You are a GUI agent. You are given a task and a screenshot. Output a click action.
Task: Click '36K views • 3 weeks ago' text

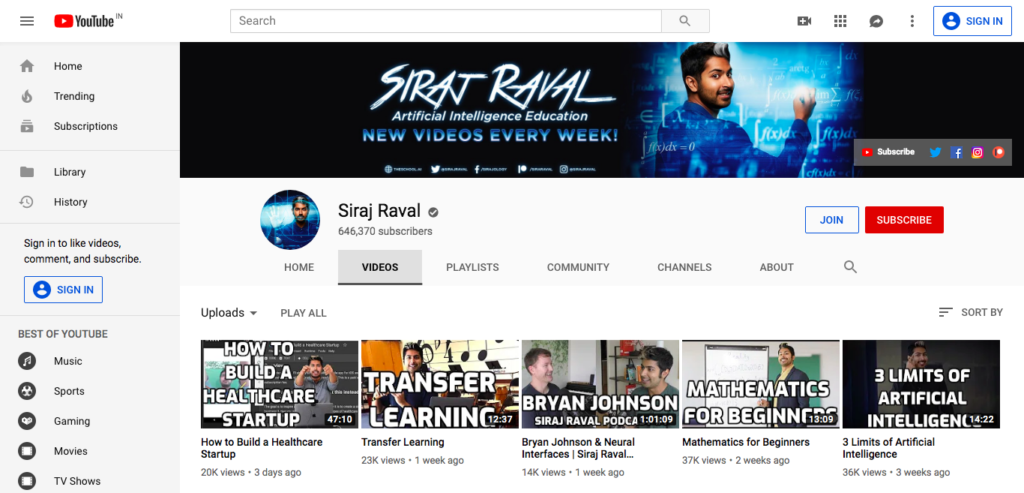895,472
